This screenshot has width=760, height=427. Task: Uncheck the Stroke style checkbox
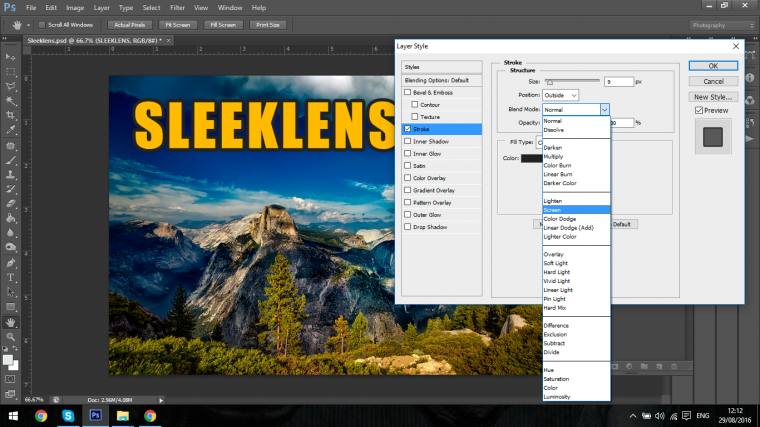tap(408, 129)
